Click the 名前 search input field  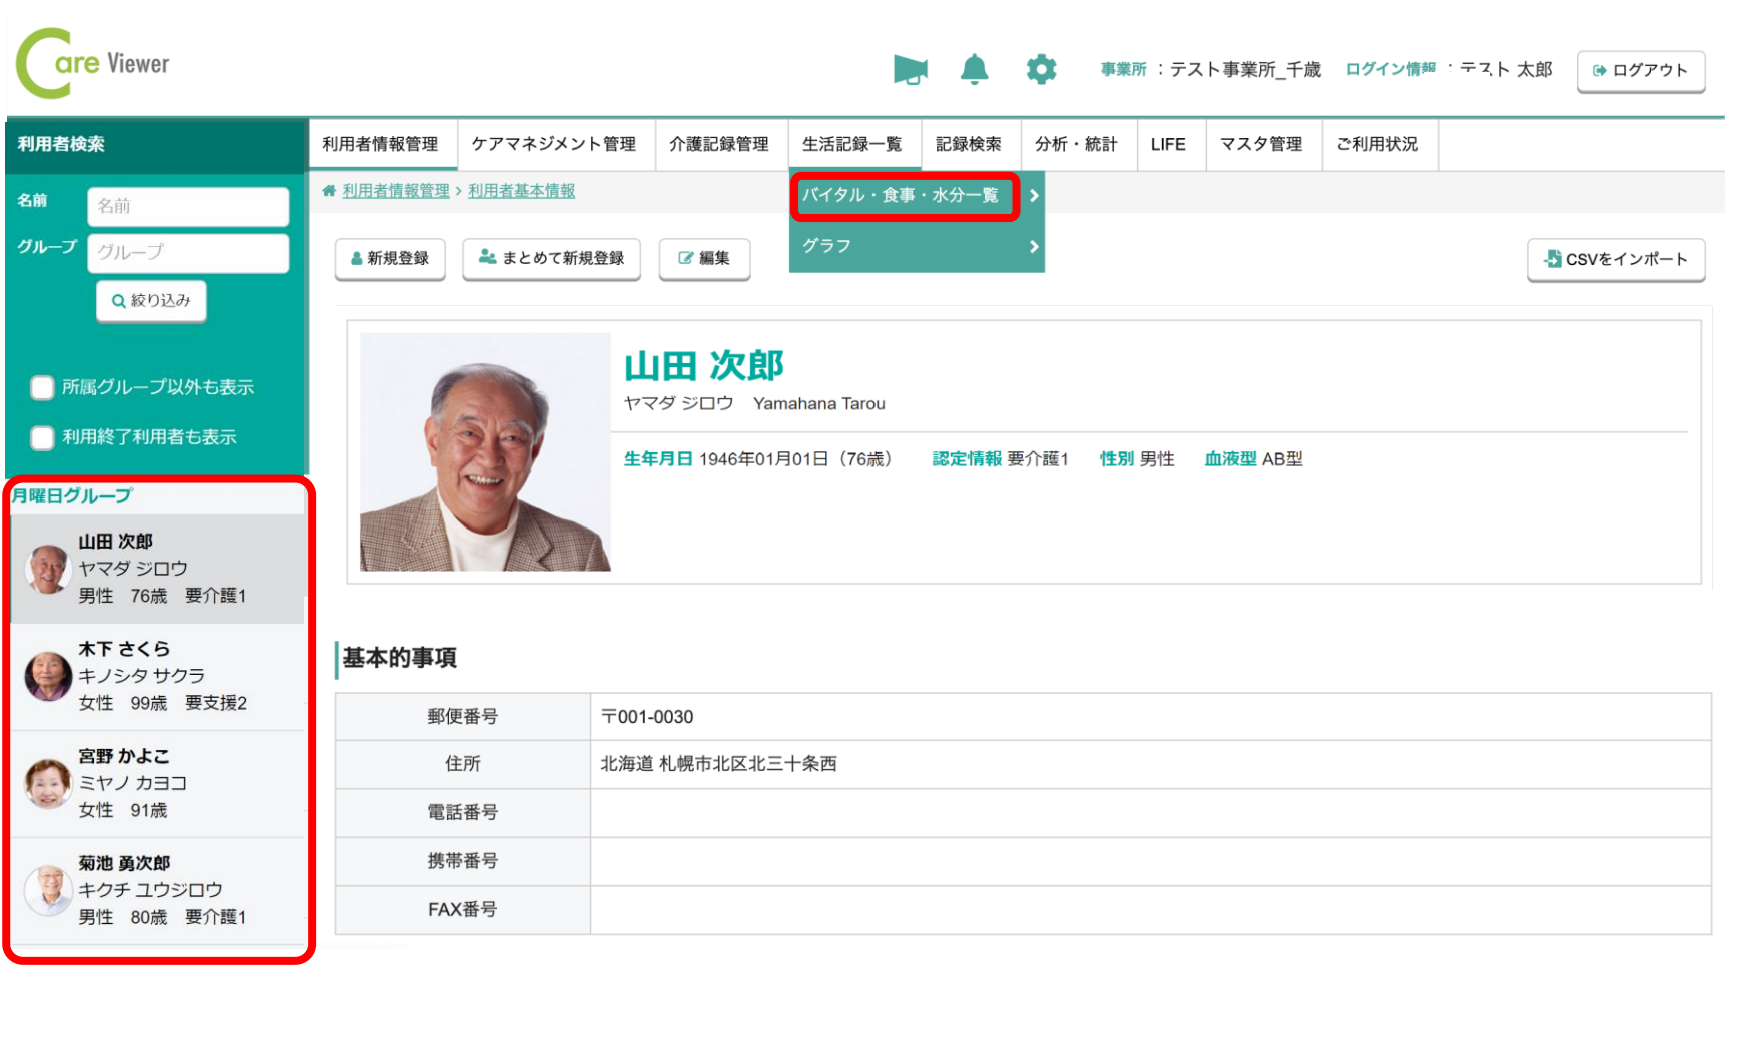188,206
